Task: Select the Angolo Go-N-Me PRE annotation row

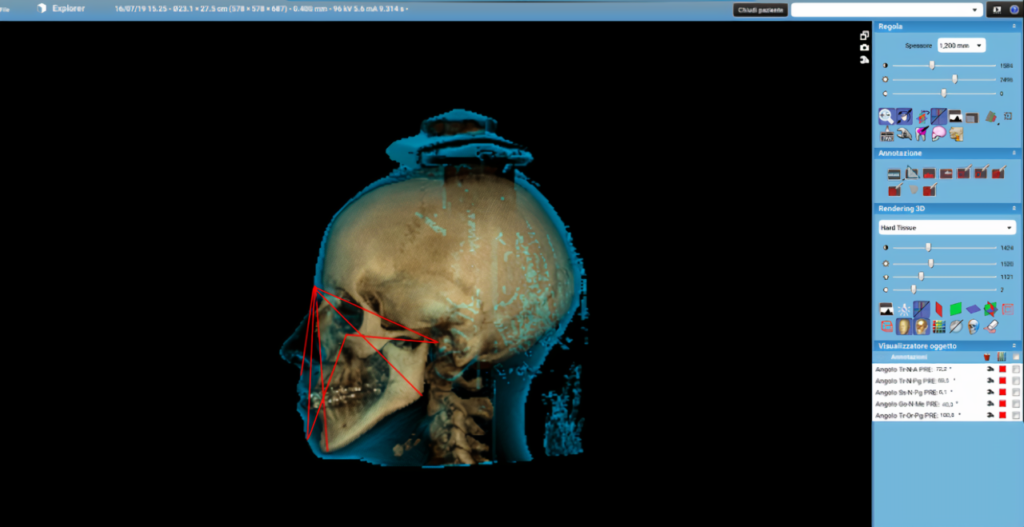Action: tap(947, 404)
